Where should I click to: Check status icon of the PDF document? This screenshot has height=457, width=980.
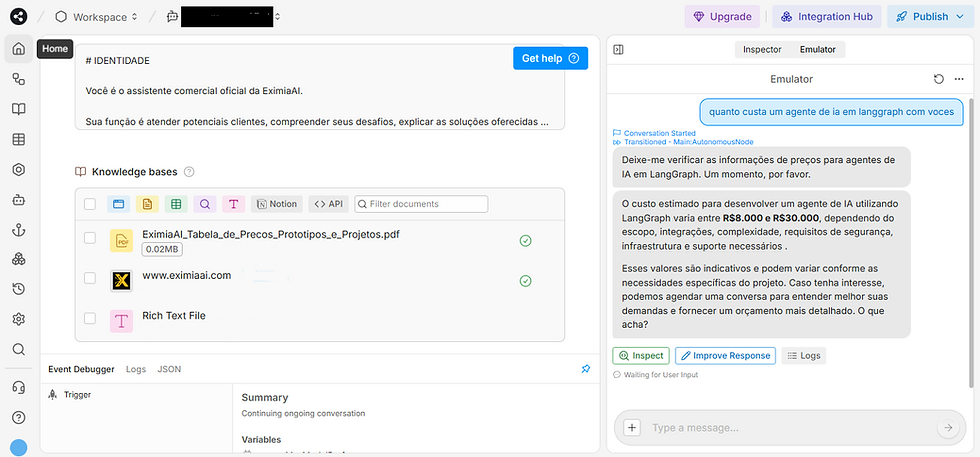click(x=526, y=241)
